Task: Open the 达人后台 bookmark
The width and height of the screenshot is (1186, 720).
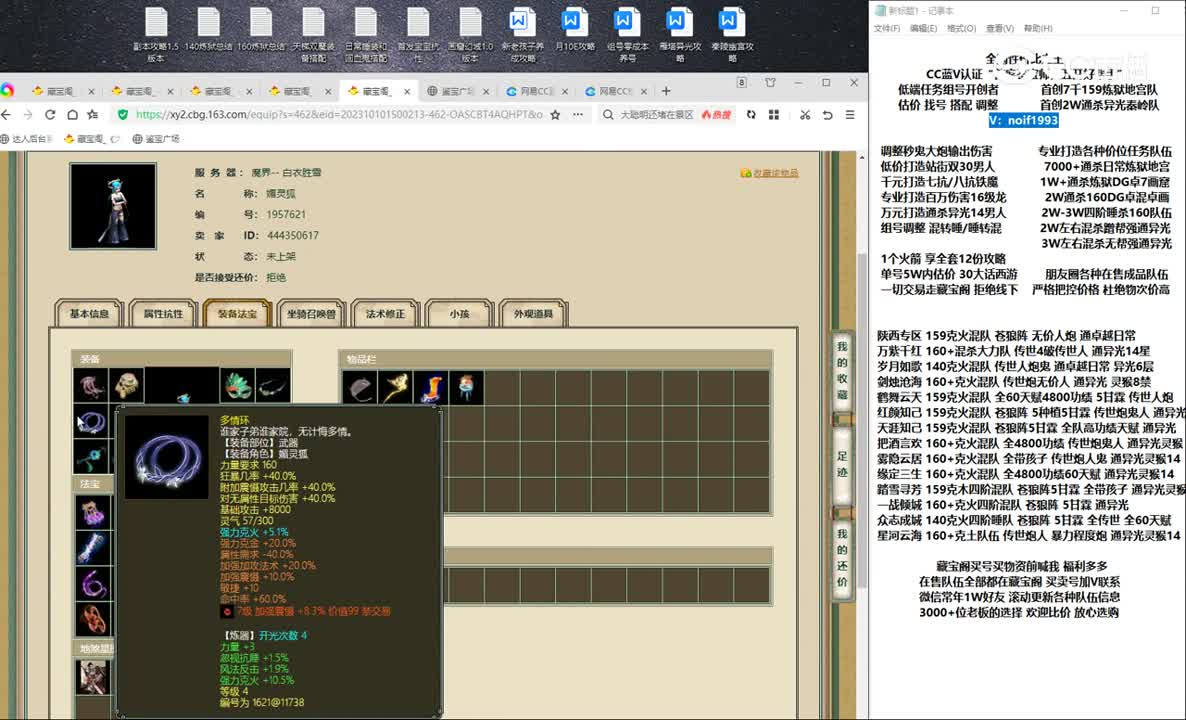Action: click(27, 139)
